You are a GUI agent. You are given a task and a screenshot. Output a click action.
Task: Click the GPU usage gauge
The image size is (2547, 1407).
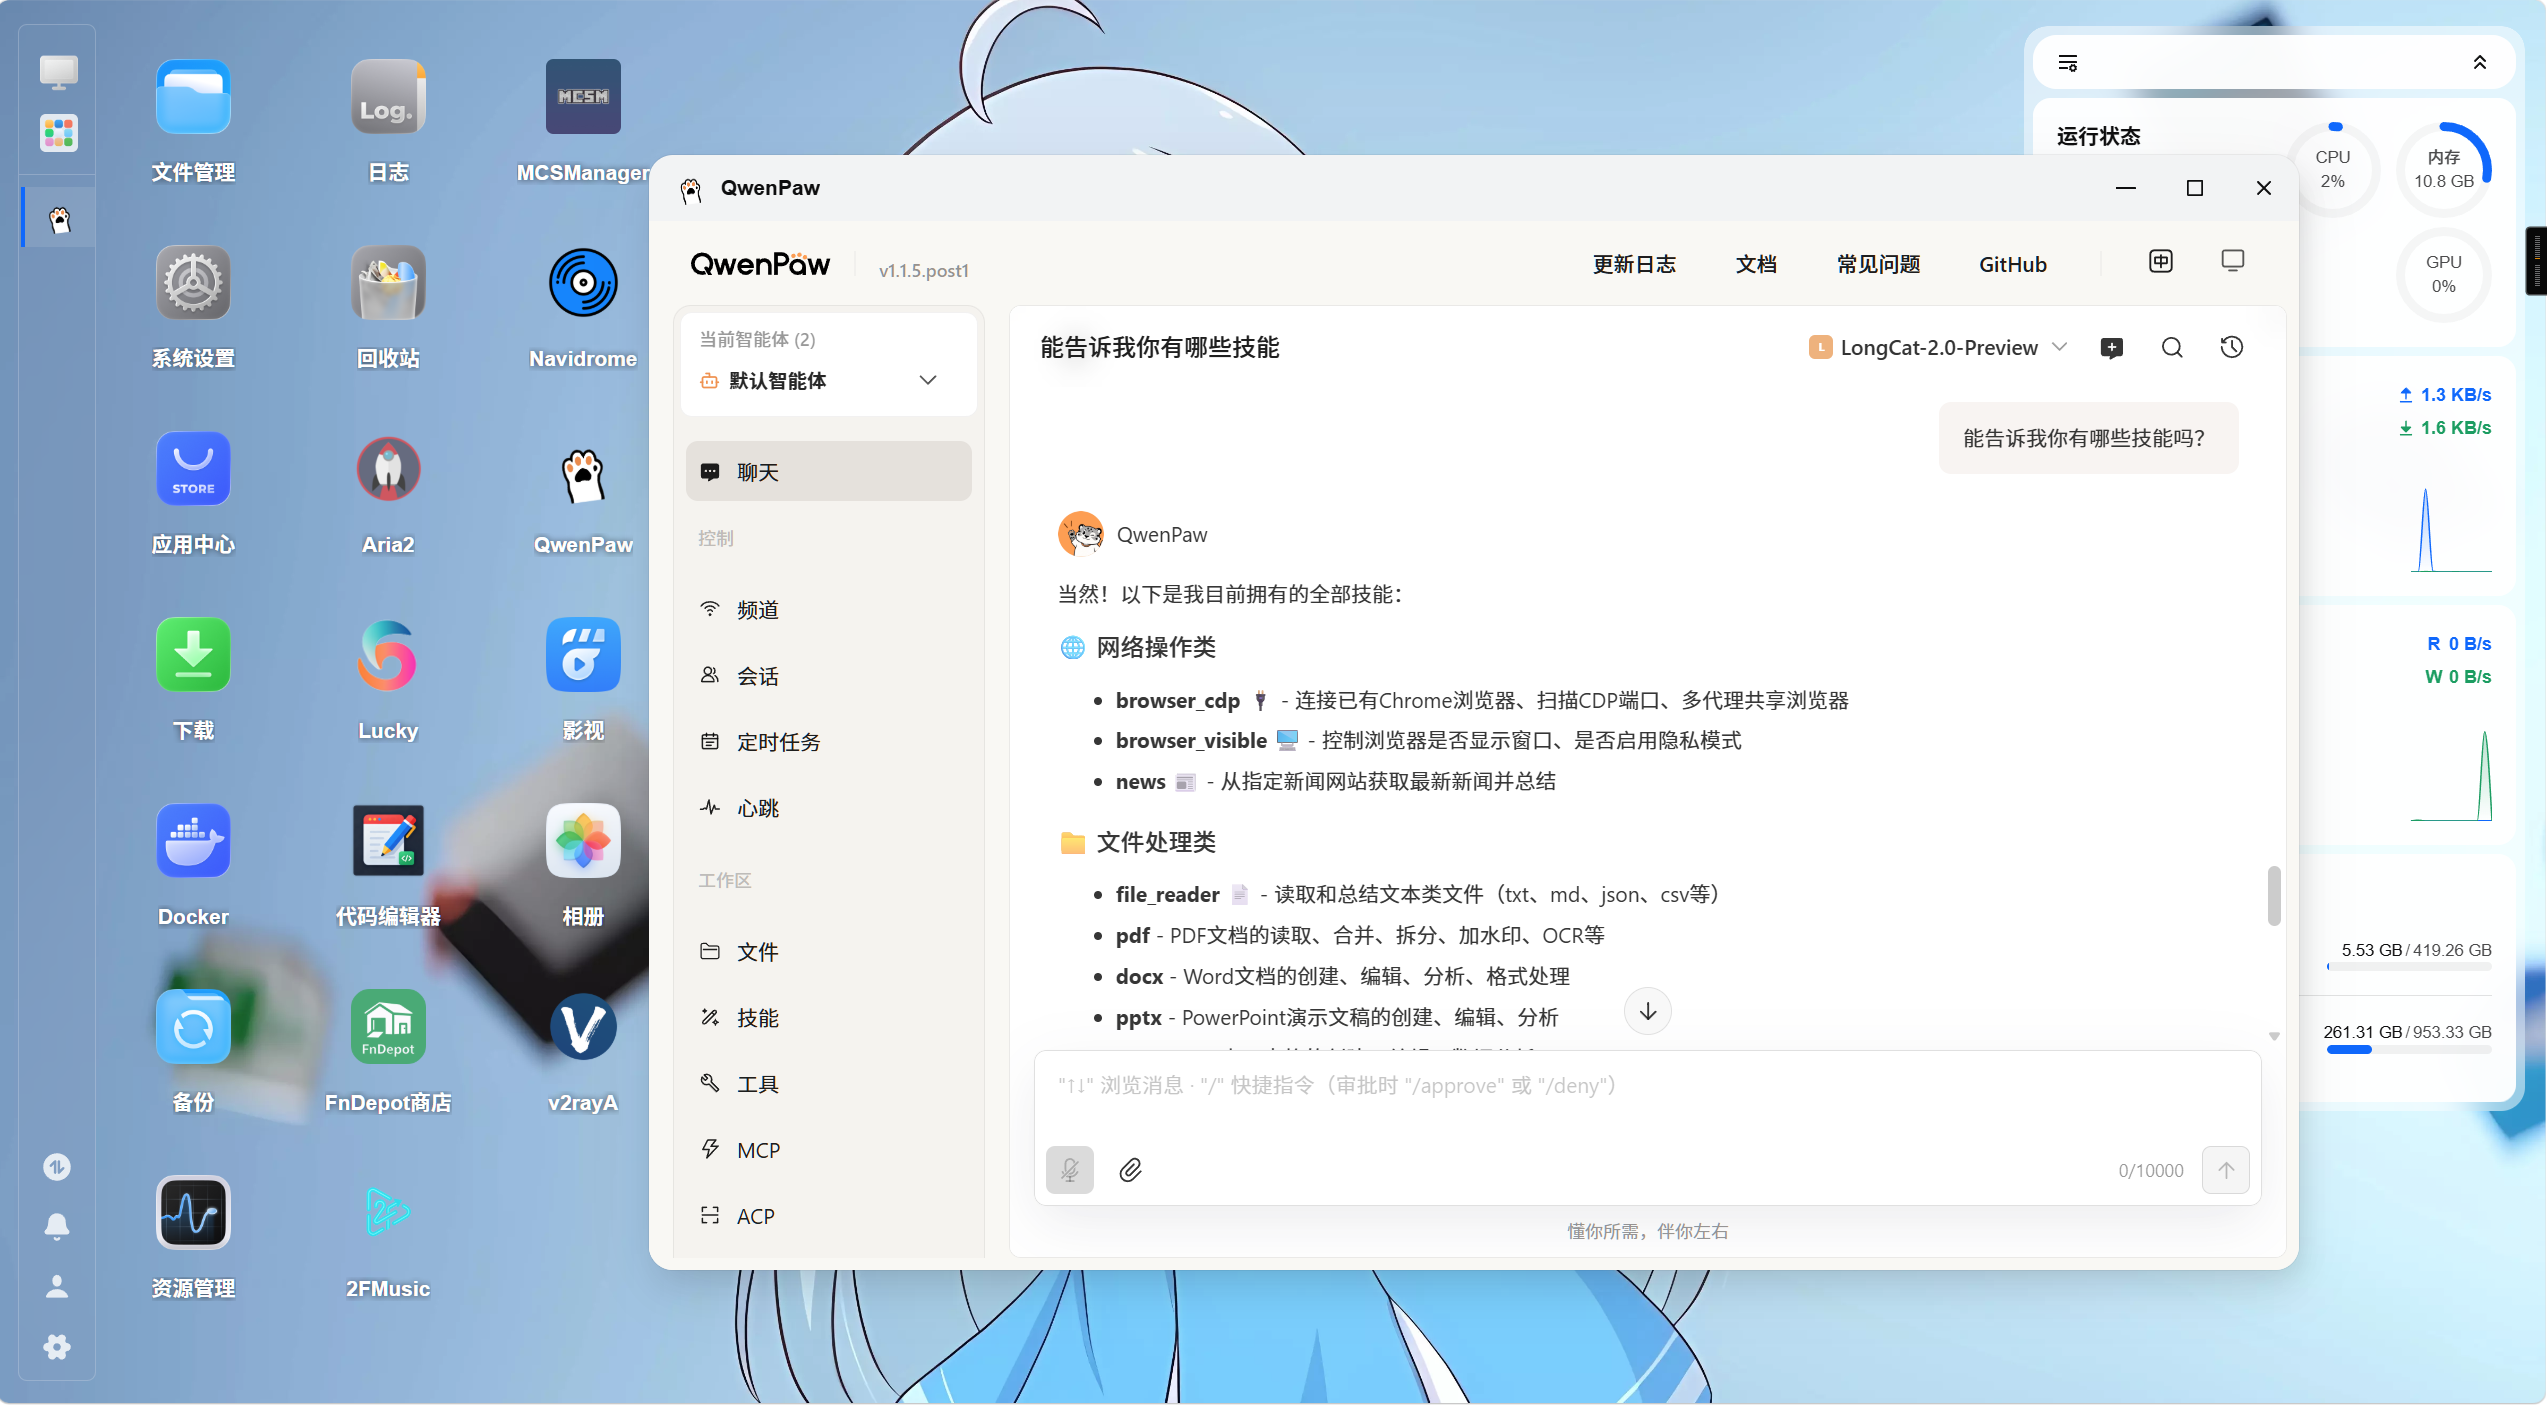tap(2444, 274)
